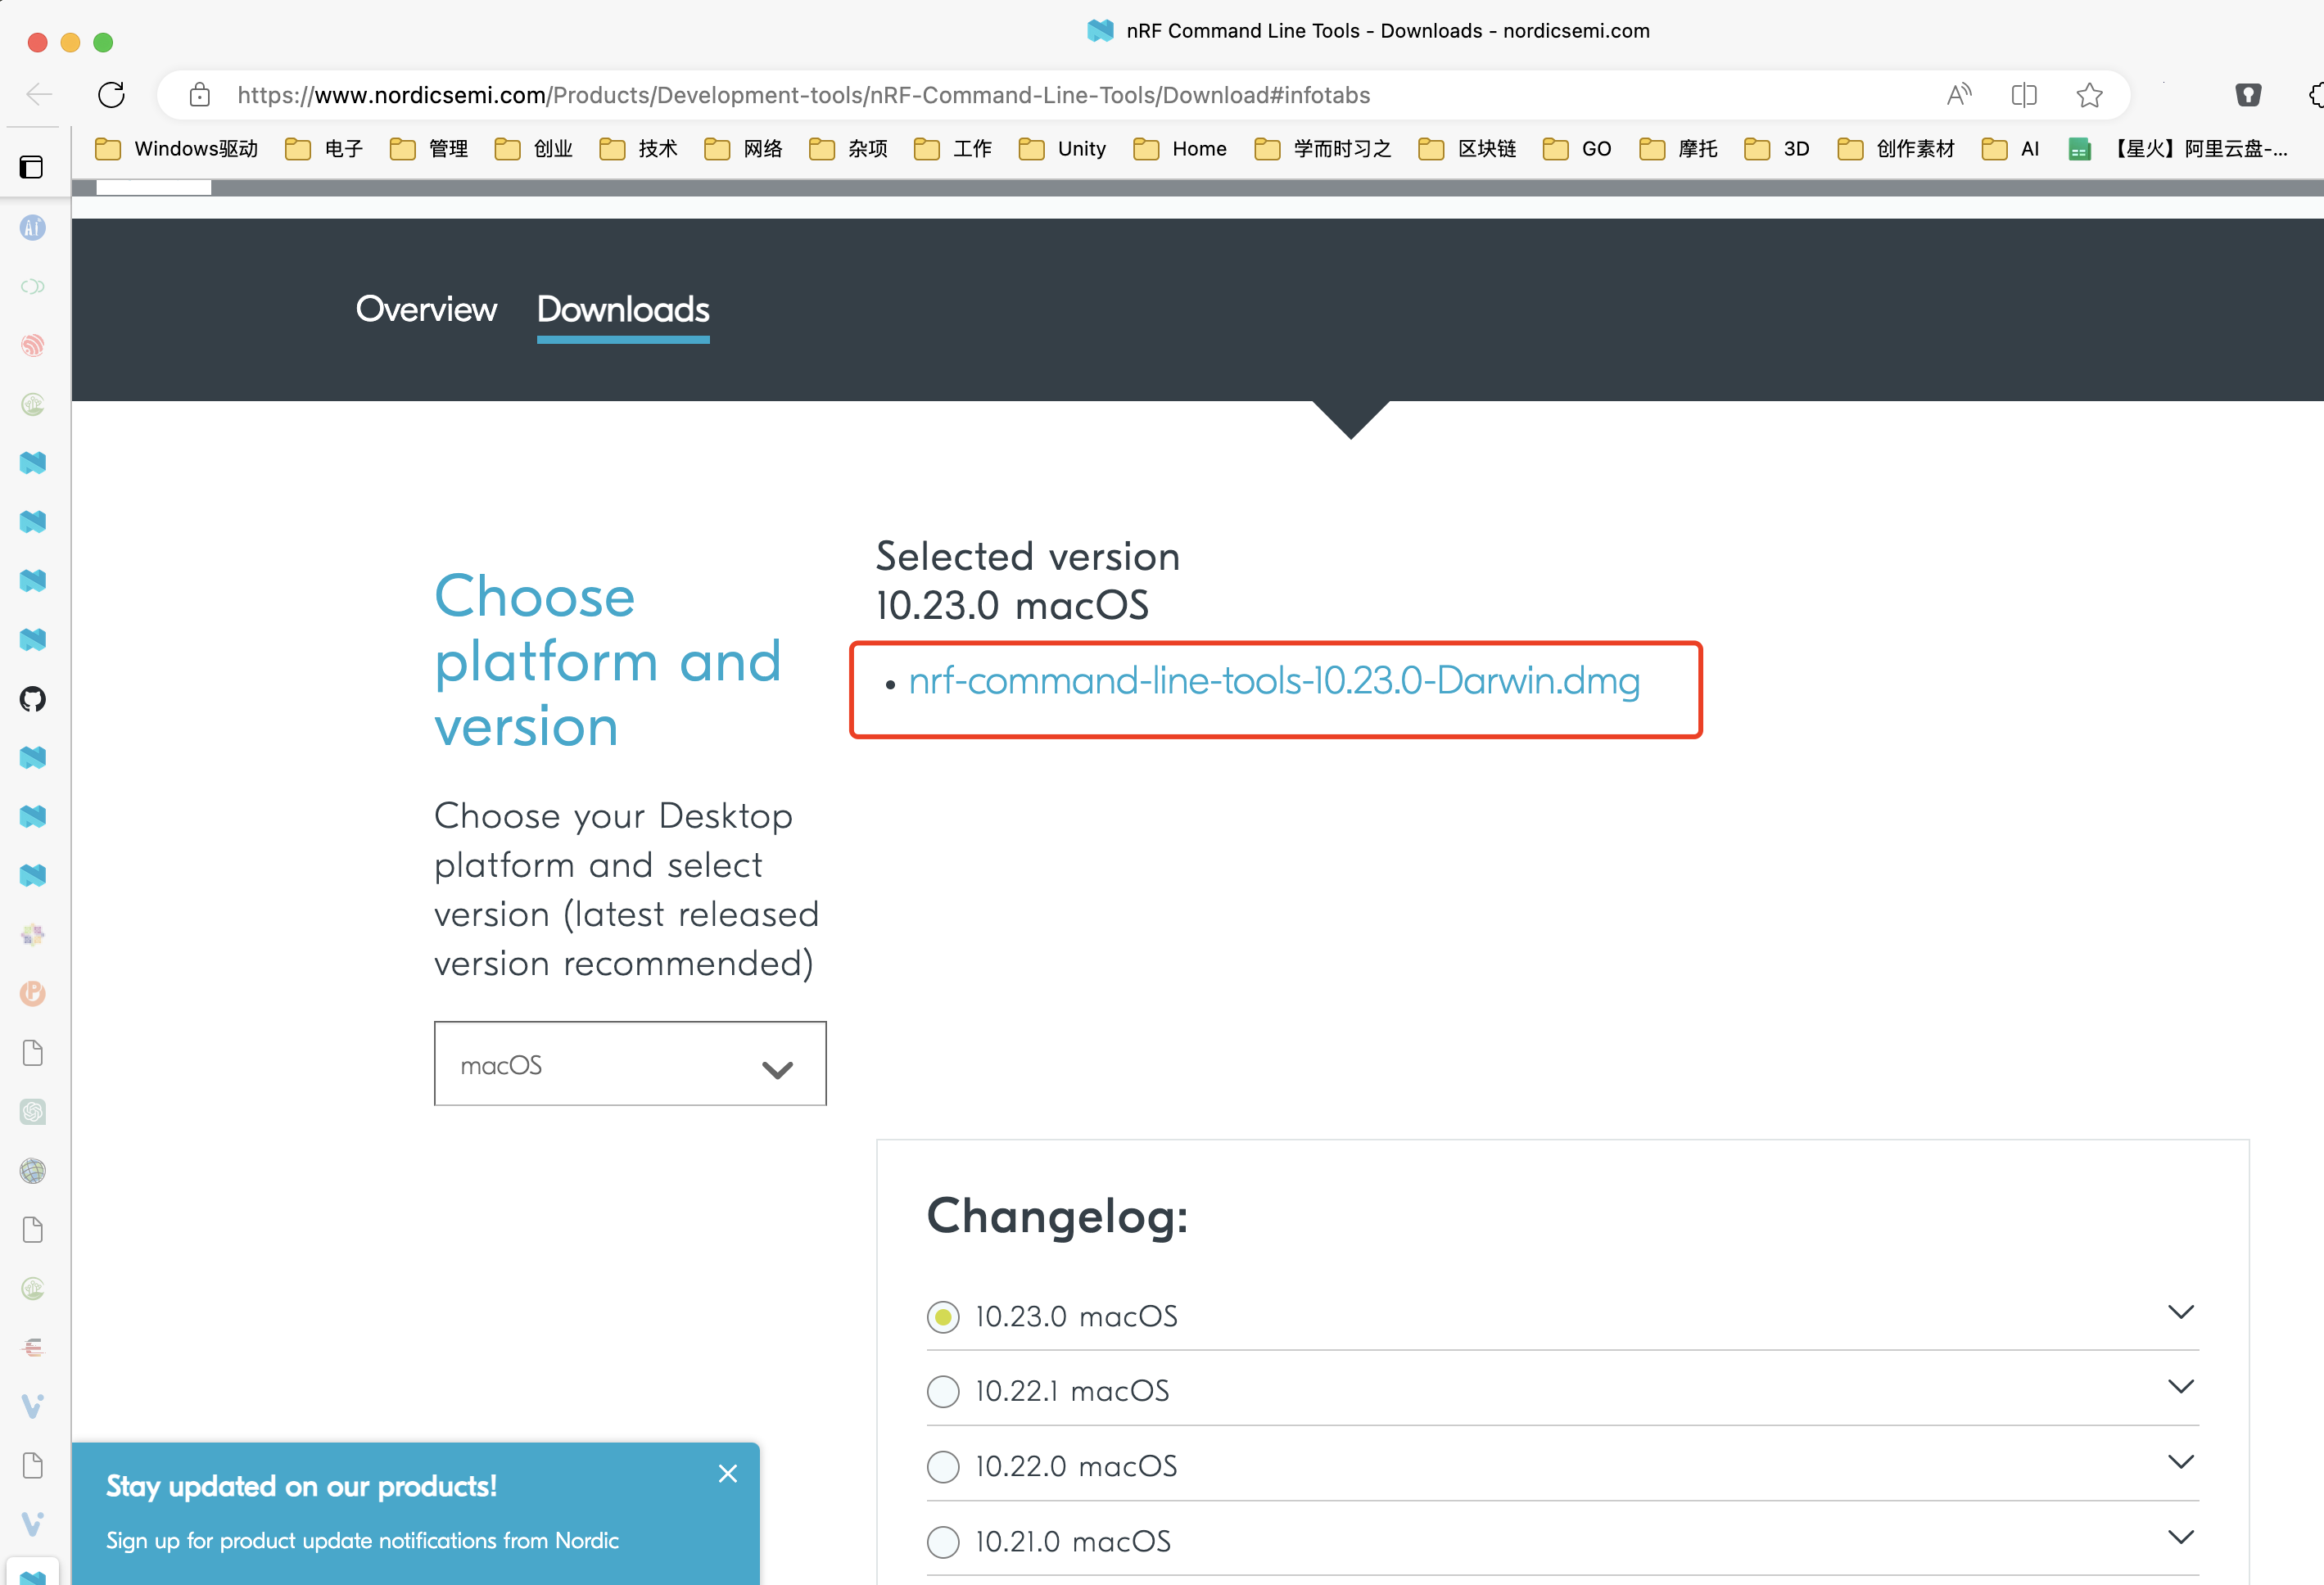Open the 学而时习之 bookmarks menu
The height and width of the screenshot is (1585, 2324).
pos(1323,149)
